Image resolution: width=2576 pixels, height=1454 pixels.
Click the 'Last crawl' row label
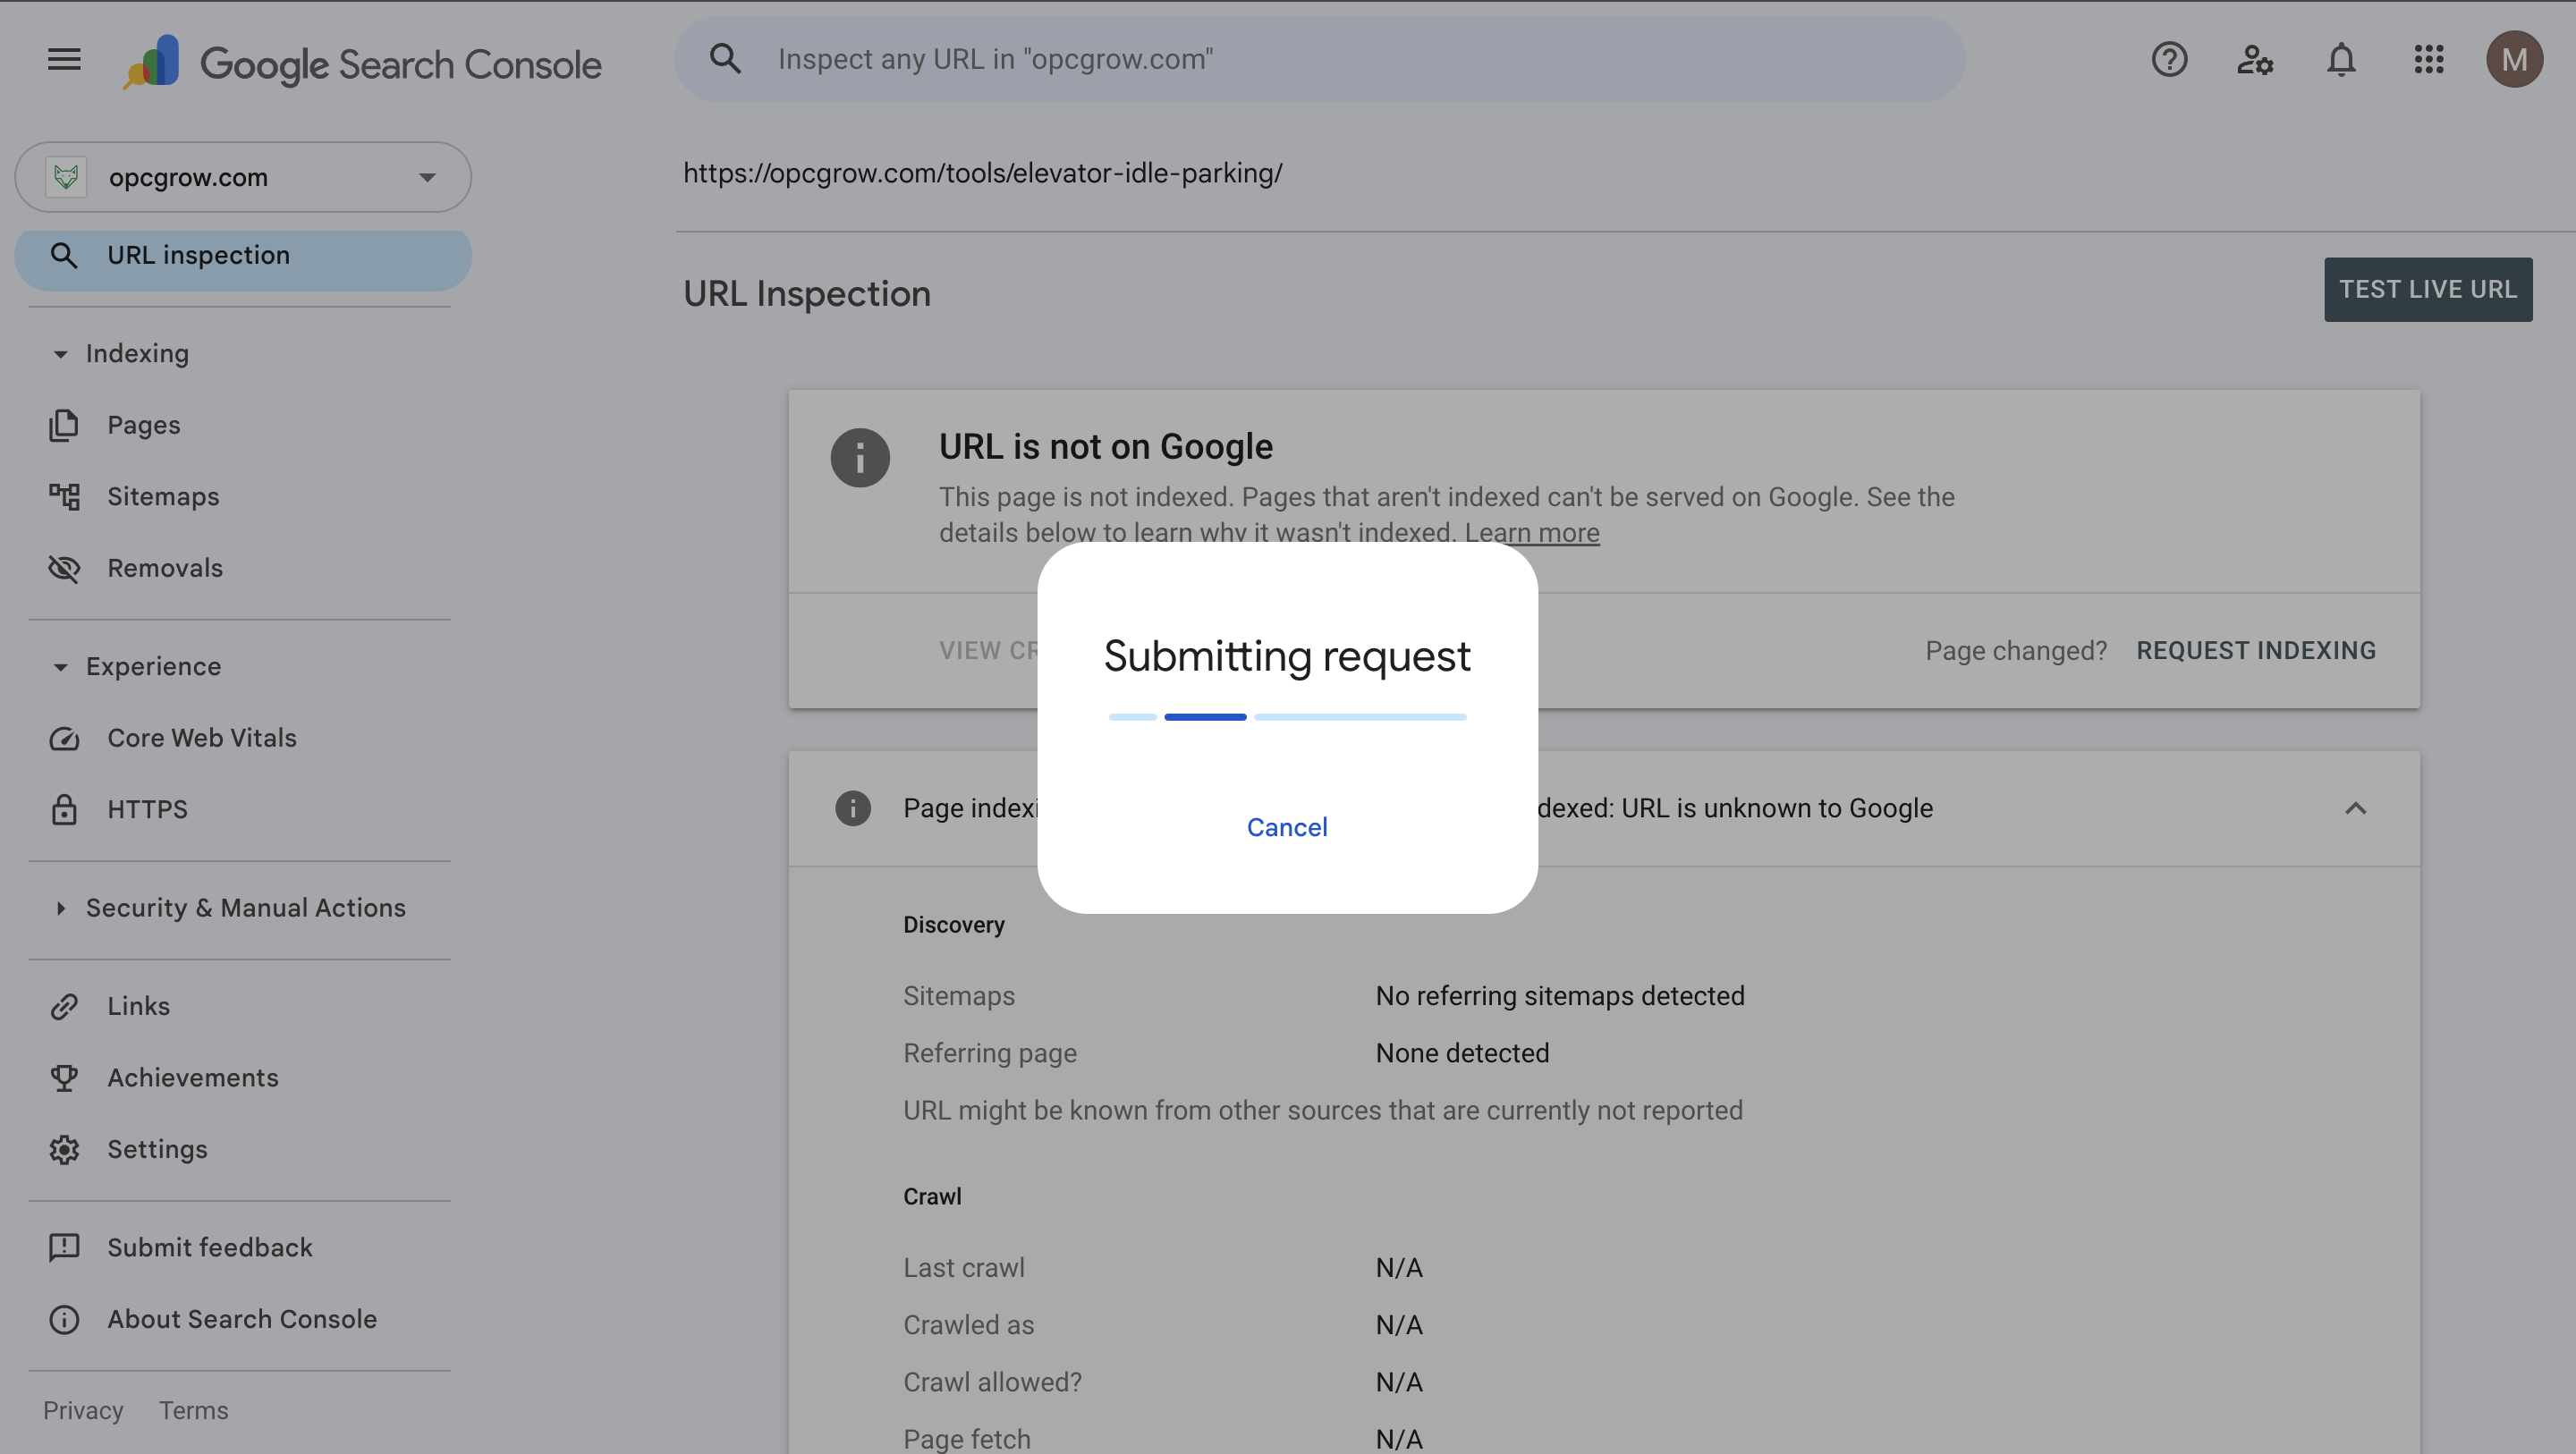point(964,1268)
